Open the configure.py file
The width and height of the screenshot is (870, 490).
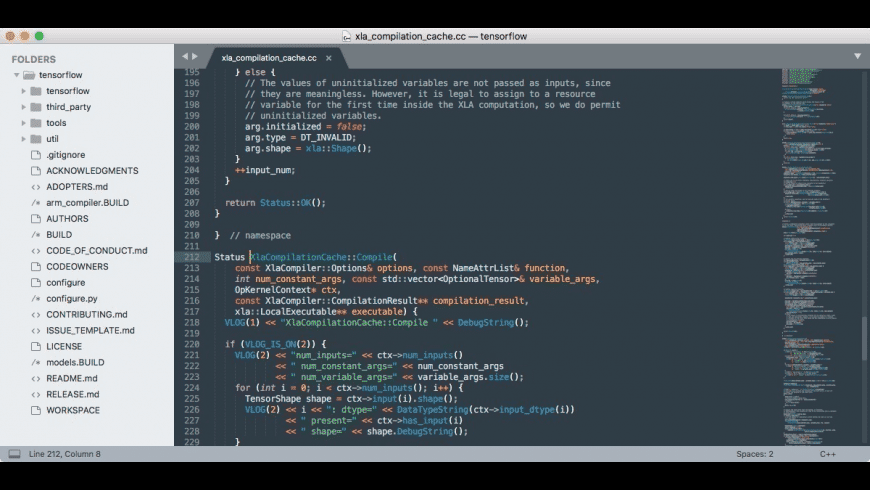coord(71,298)
